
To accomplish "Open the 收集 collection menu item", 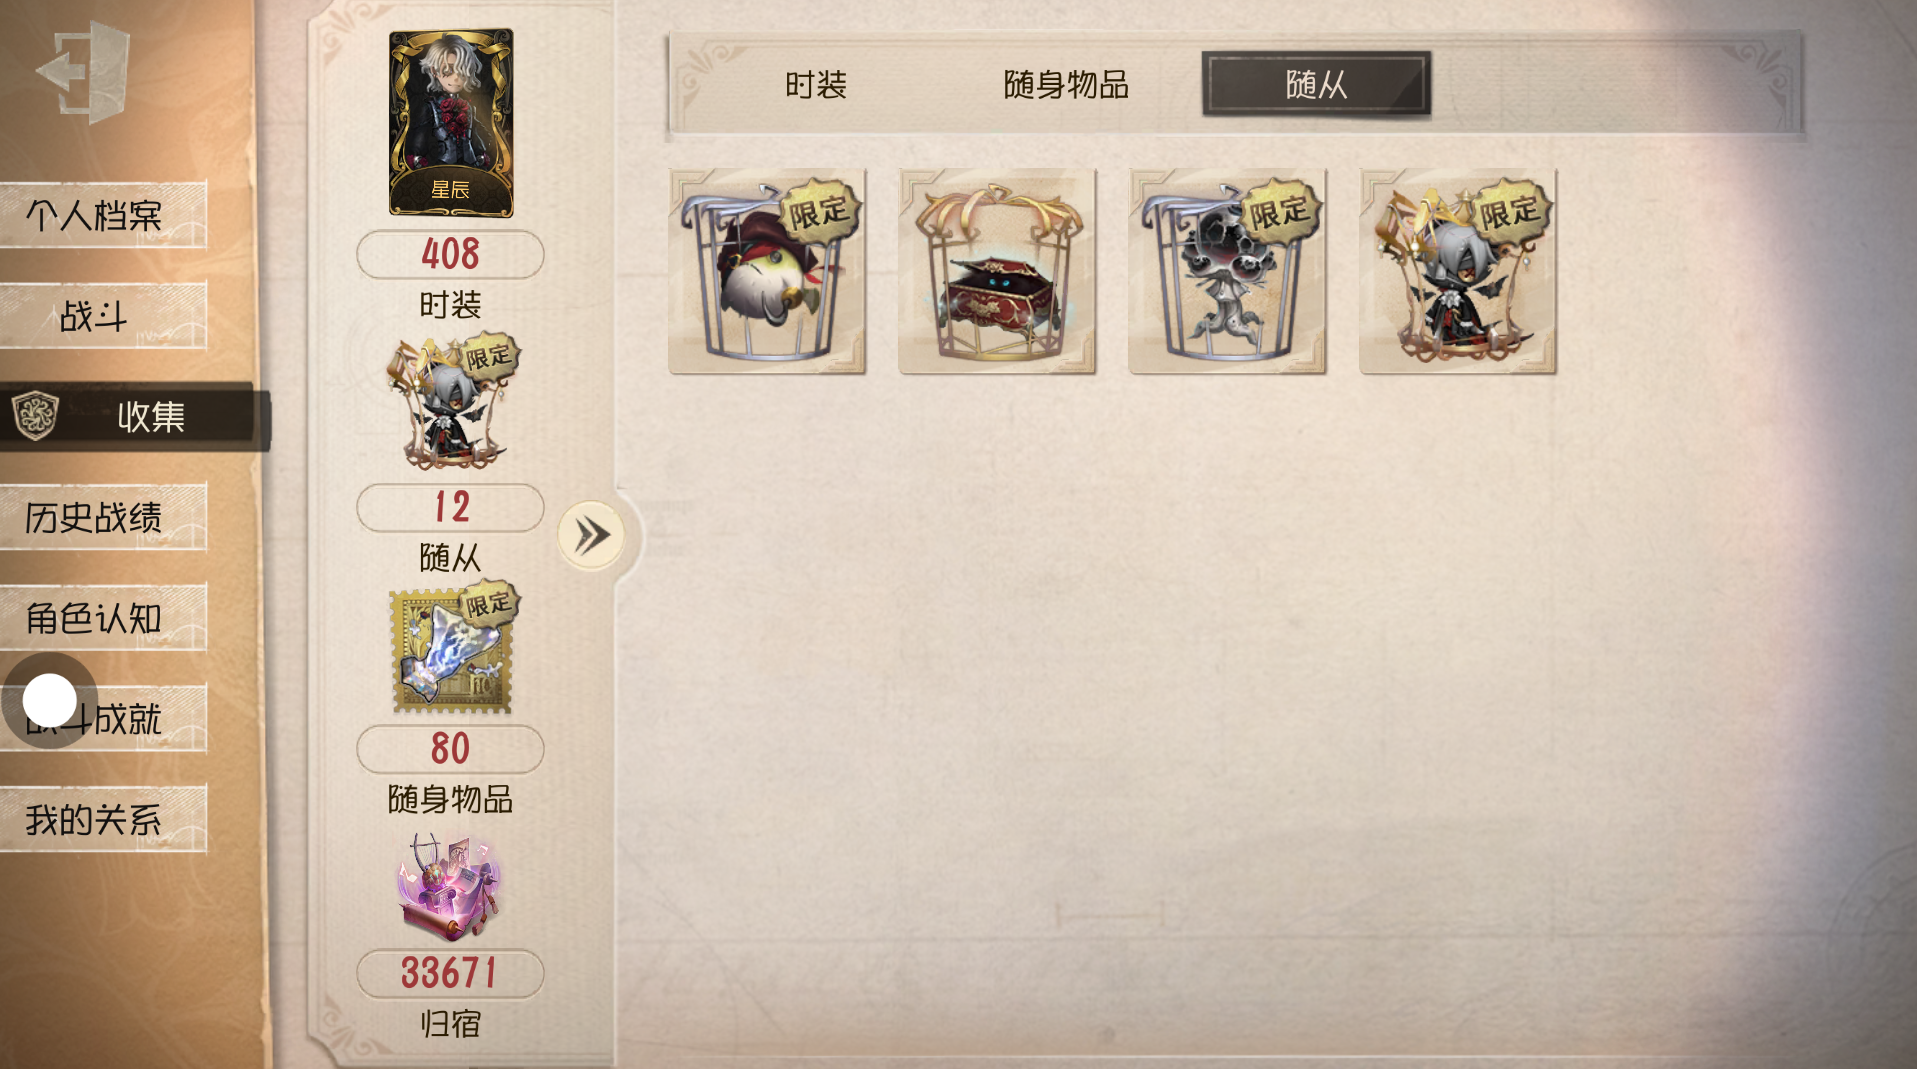I will pyautogui.click(x=134, y=416).
